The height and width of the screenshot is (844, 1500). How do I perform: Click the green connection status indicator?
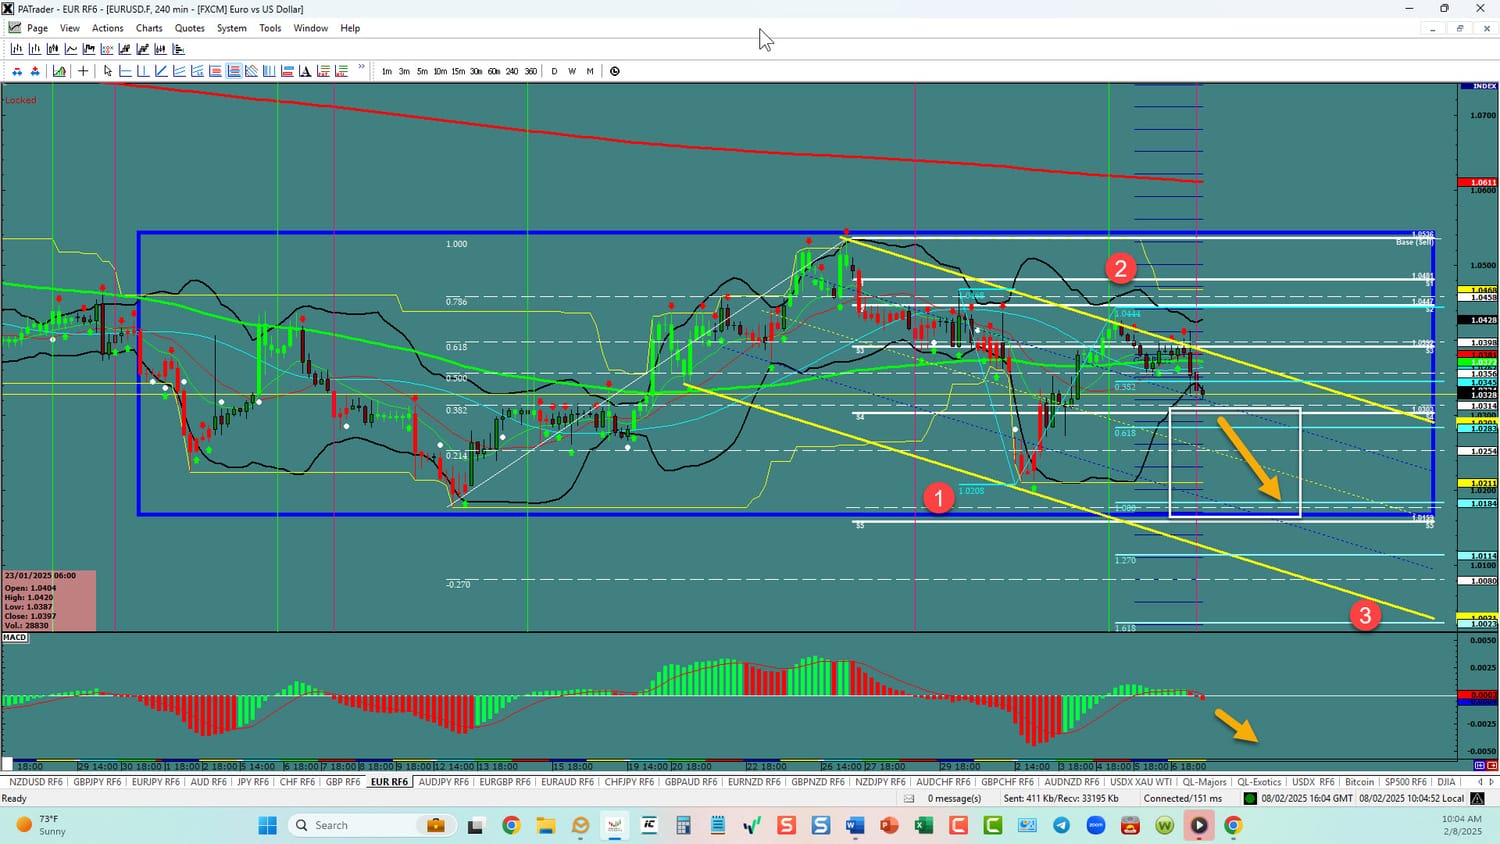(1250, 798)
